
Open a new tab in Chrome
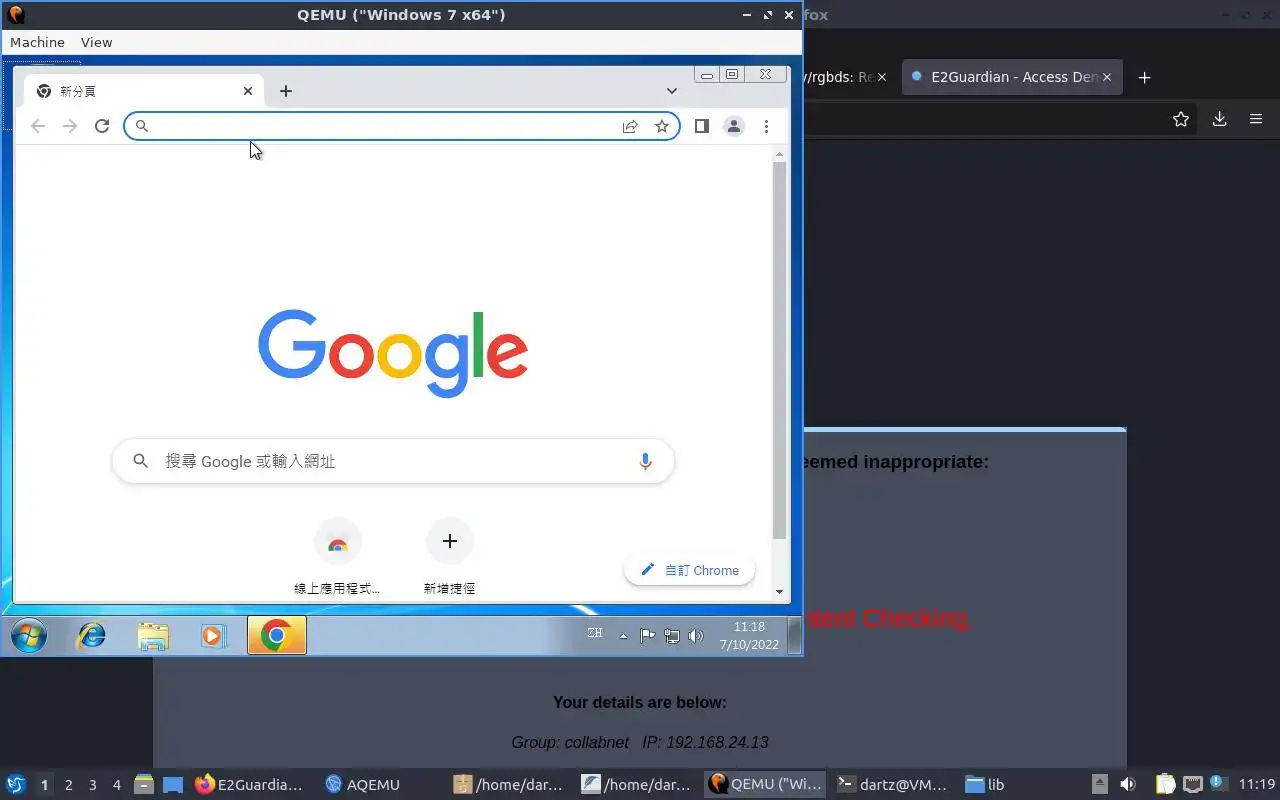pos(286,91)
